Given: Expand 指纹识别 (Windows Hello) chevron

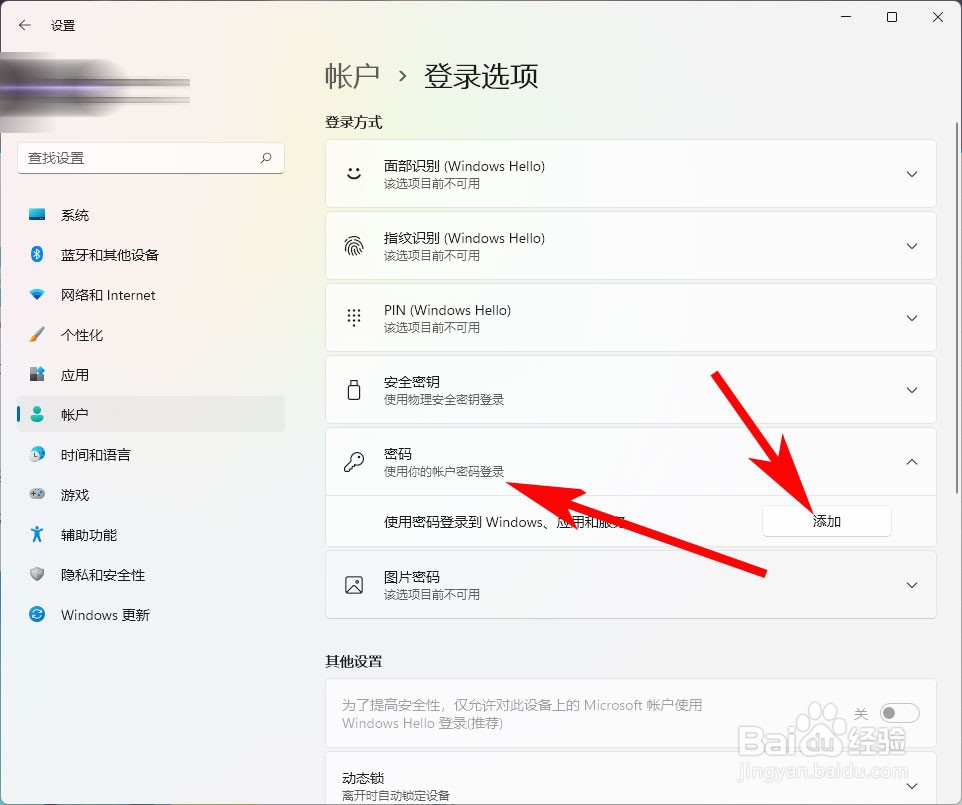Looking at the screenshot, I should pos(912,246).
